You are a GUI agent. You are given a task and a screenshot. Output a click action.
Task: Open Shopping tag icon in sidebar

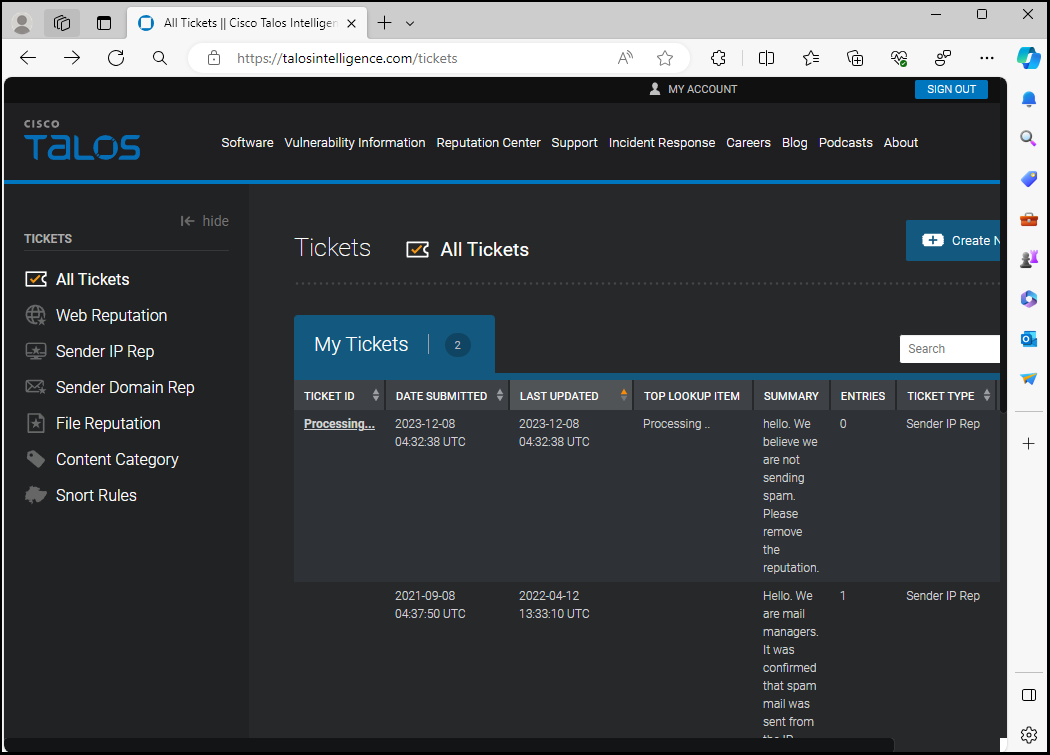(1029, 179)
